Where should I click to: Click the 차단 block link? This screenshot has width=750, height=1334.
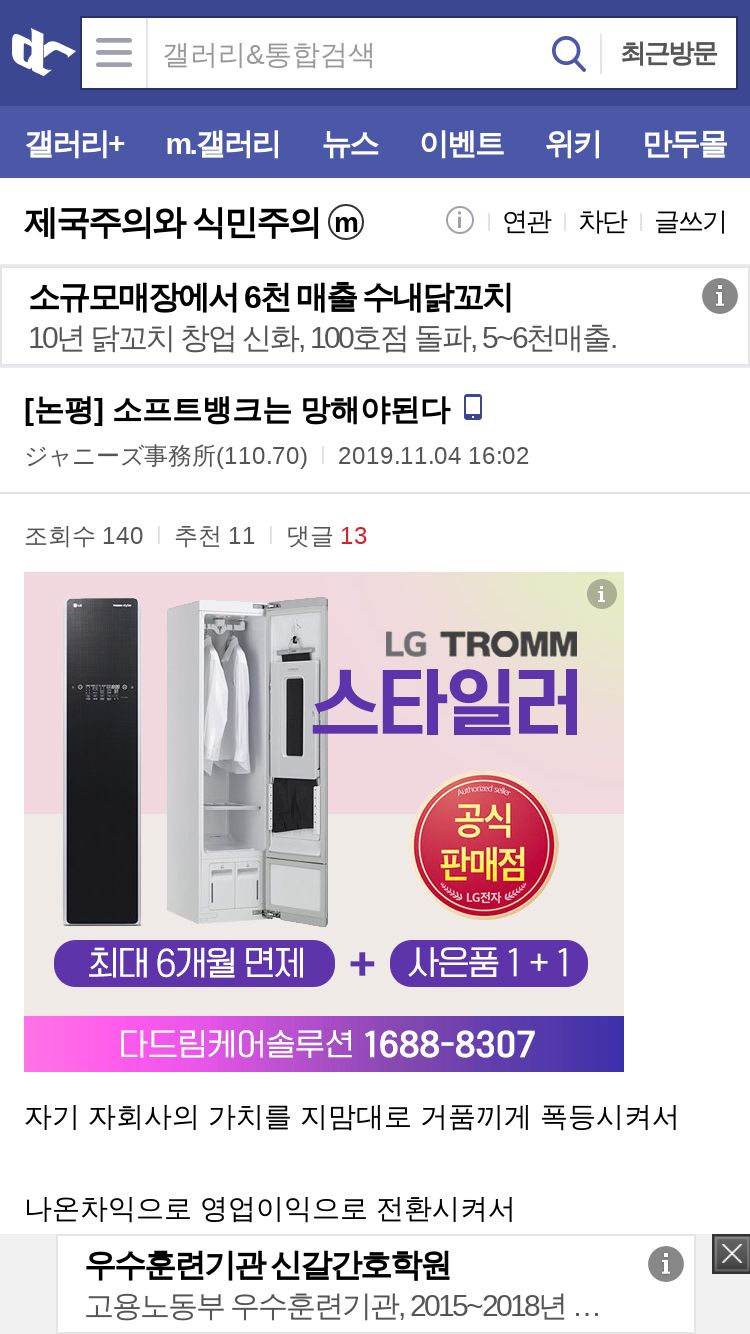(x=603, y=221)
